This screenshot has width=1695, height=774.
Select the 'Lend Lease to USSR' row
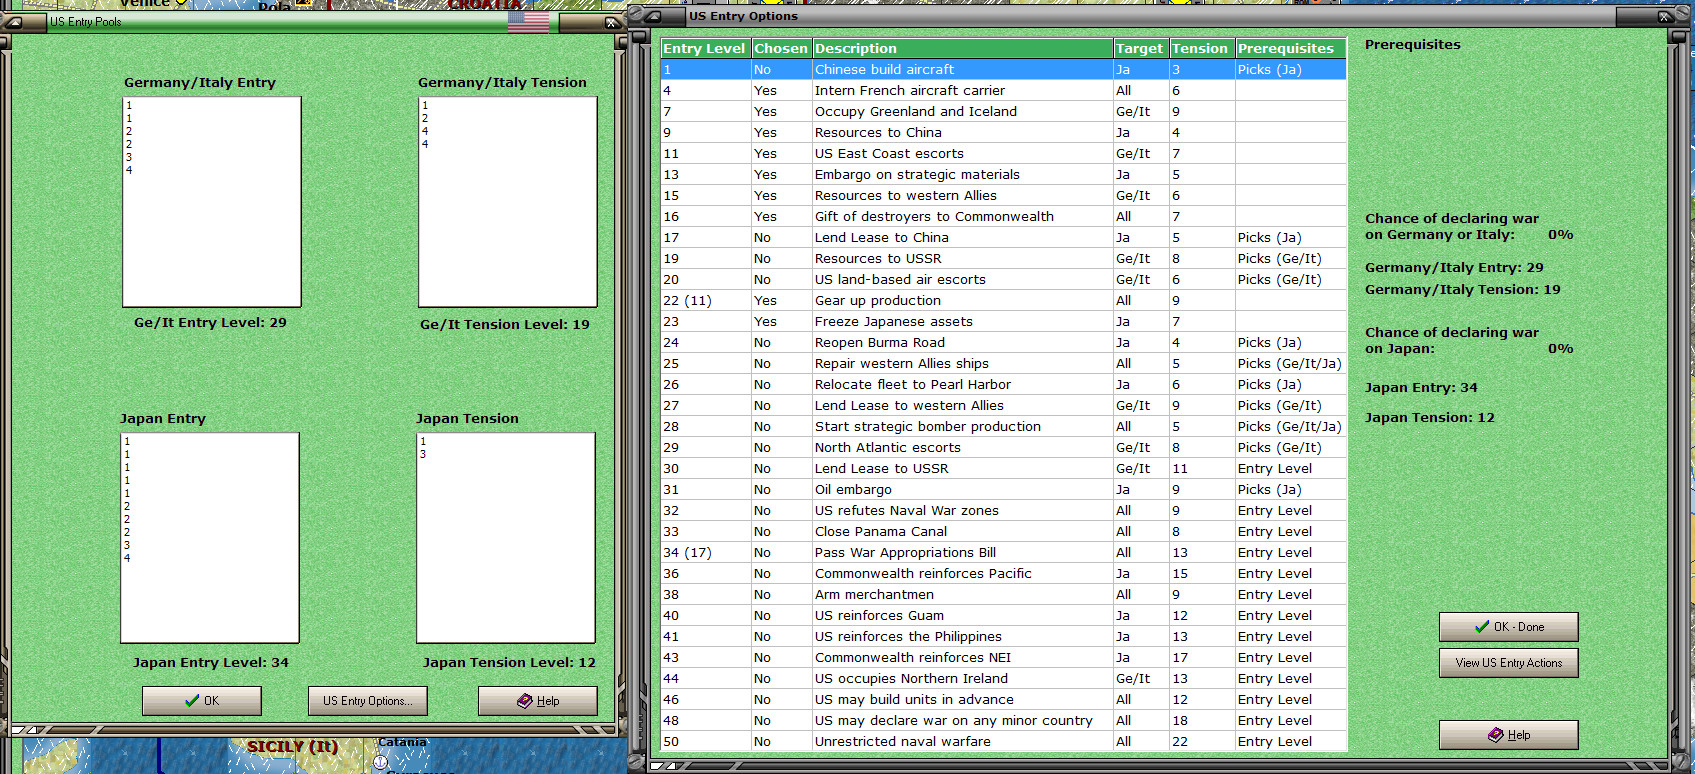pyautogui.click(x=1004, y=469)
